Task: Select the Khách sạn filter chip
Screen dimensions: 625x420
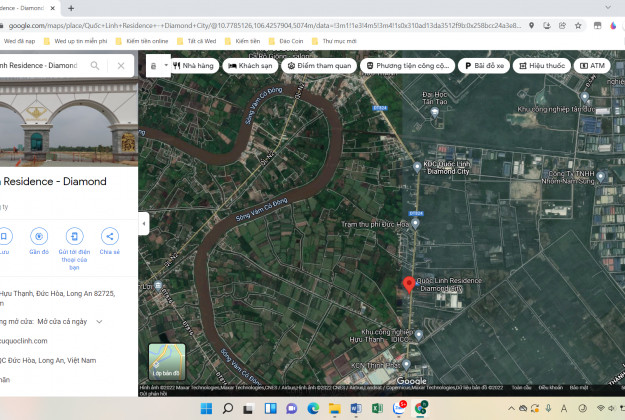Action: pyautogui.click(x=251, y=66)
